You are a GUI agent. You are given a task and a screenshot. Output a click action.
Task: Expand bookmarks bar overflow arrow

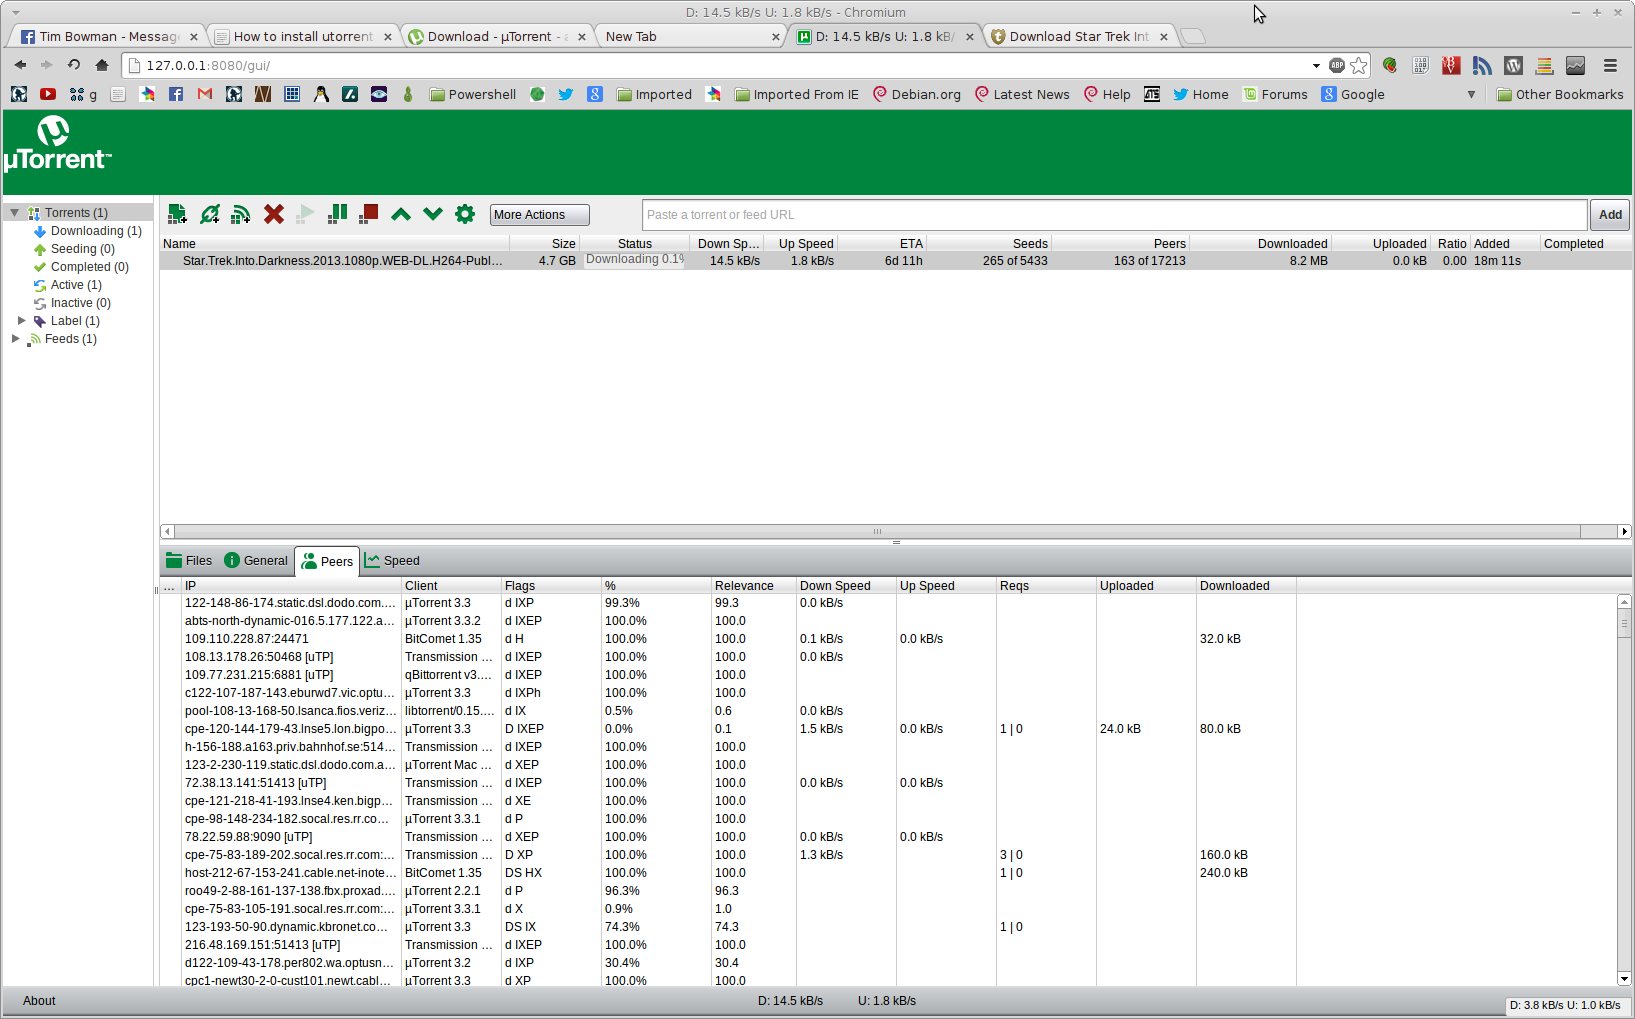click(1471, 95)
